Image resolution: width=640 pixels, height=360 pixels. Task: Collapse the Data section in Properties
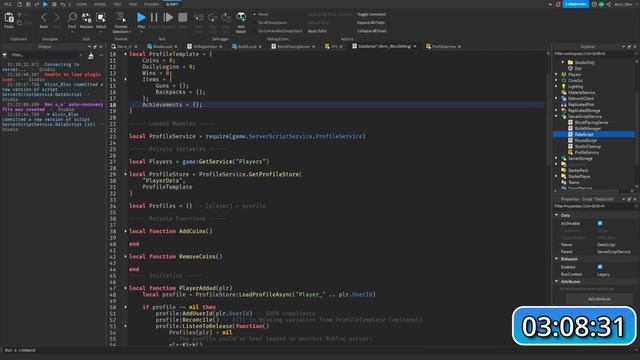coord(557,215)
